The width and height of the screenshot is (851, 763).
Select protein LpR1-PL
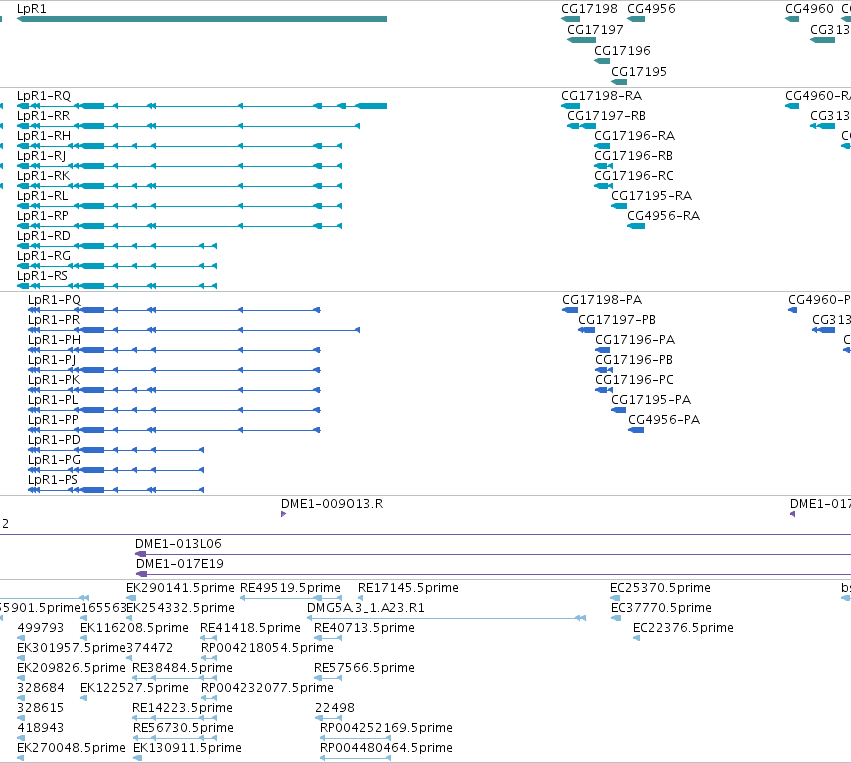[174, 410]
